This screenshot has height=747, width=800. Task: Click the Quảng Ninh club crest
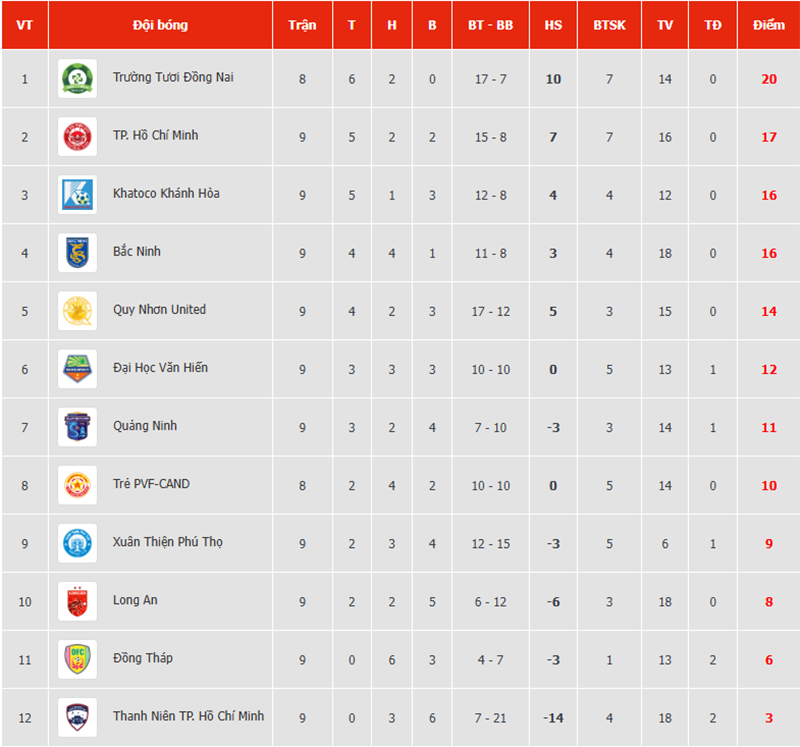point(77,426)
